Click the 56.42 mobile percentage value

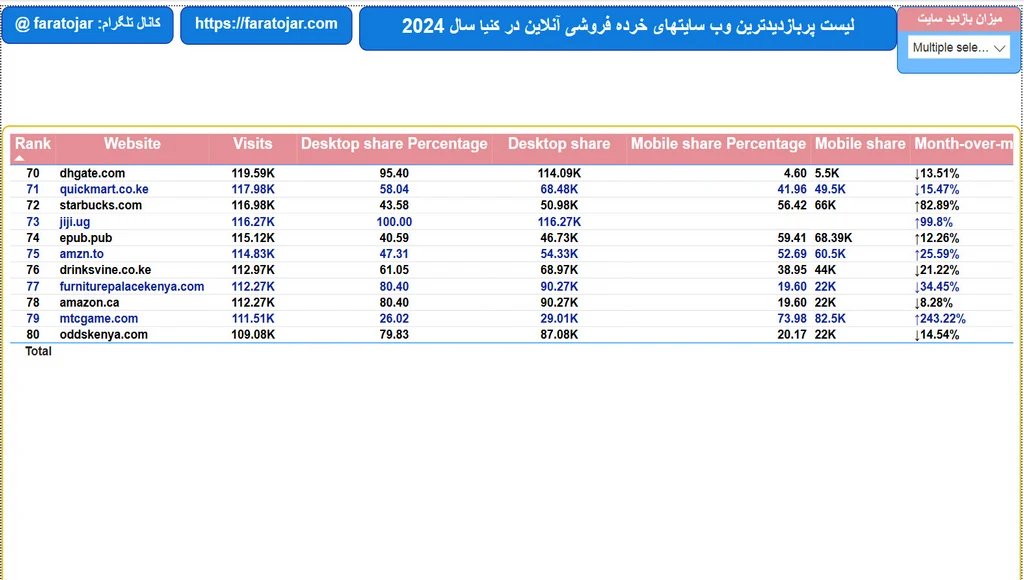(792, 205)
